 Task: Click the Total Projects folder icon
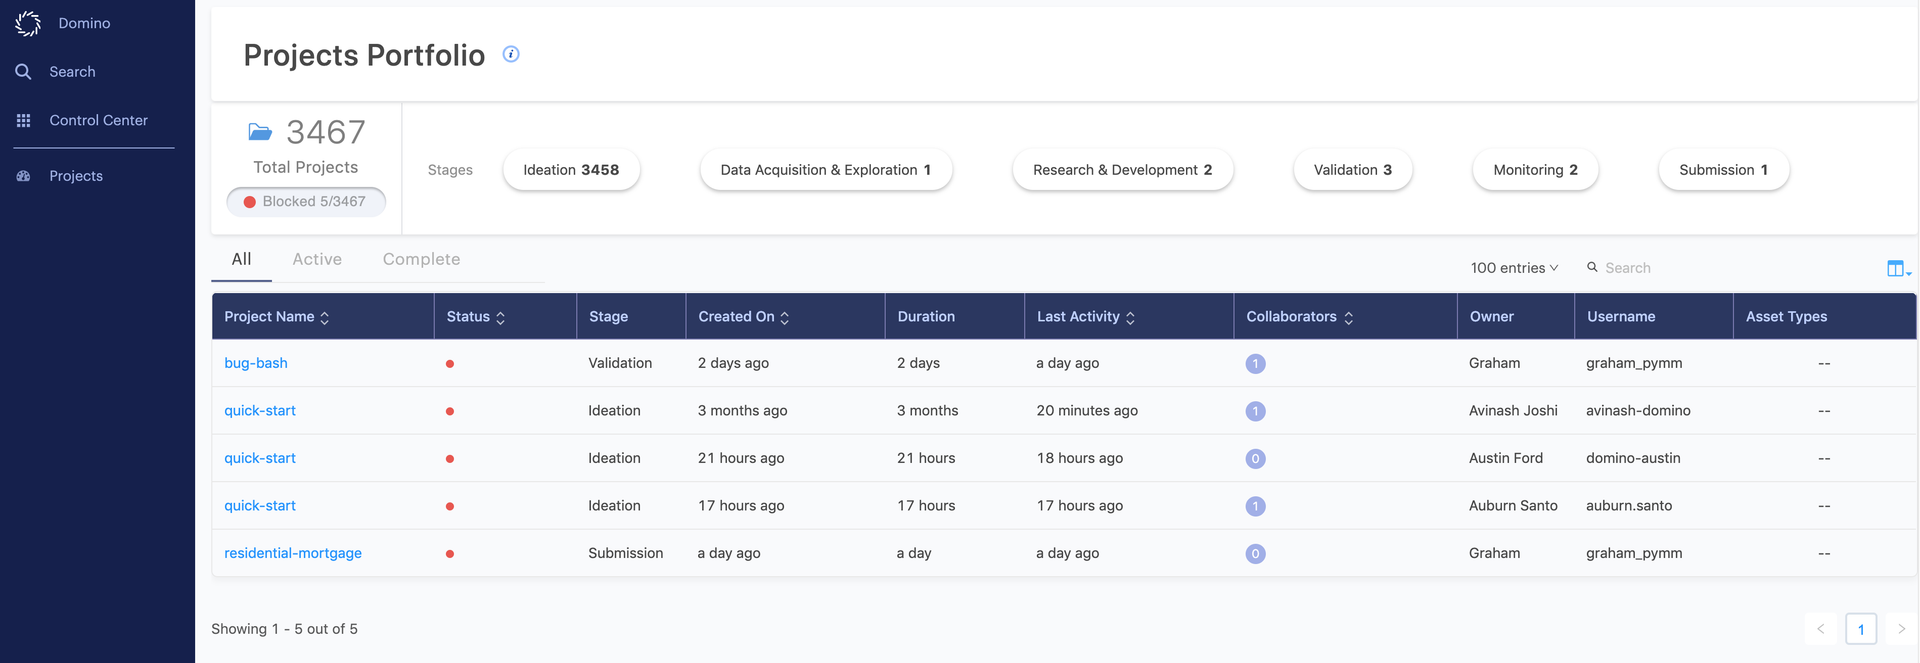(x=260, y=132)
